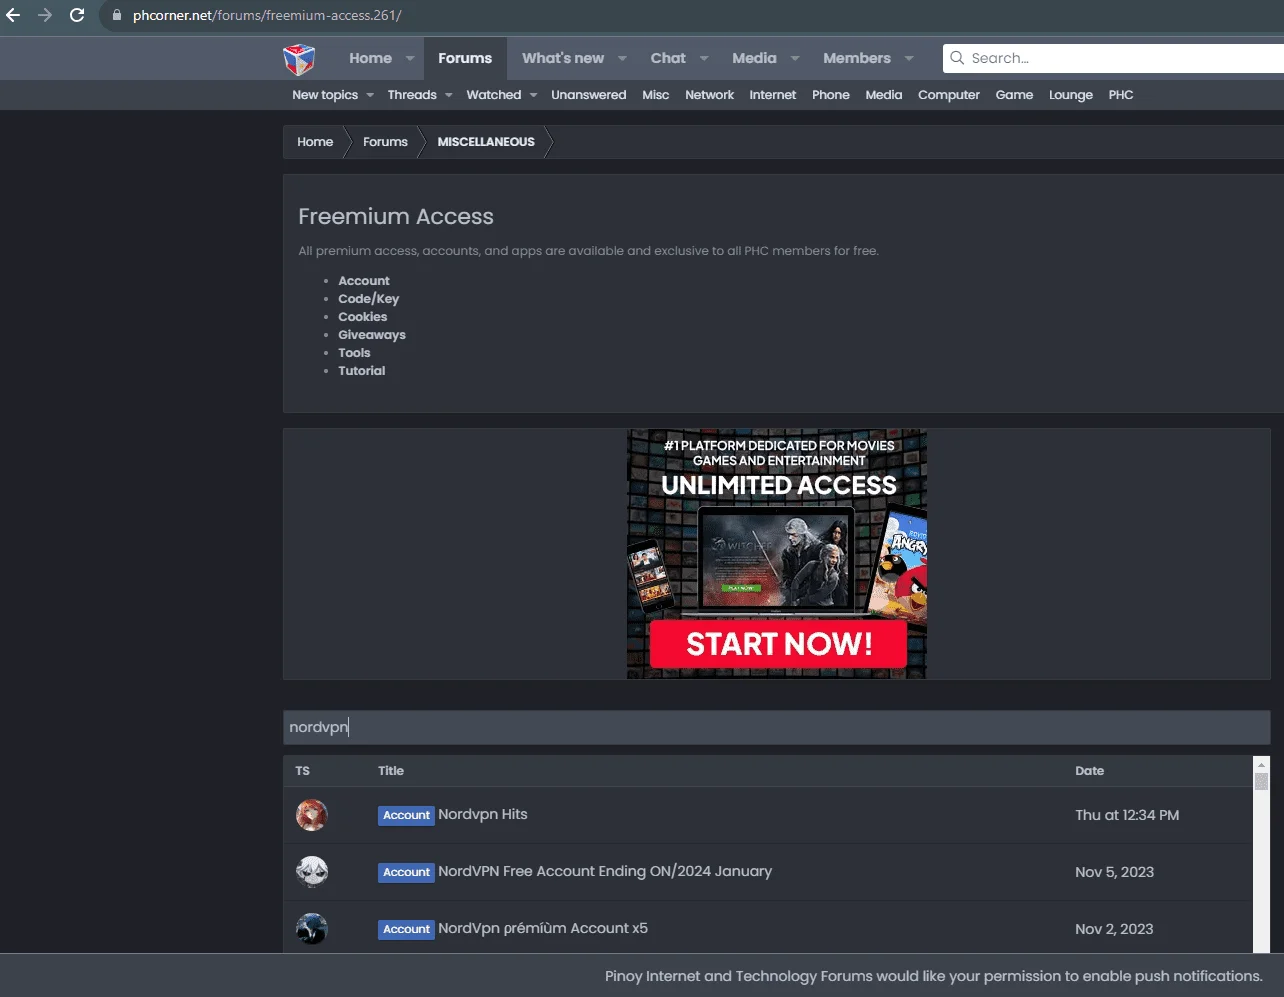This screenshot has width=1284, height=997.
Task: Click the padlock site info icon
Action: click(x=117, y=16)
